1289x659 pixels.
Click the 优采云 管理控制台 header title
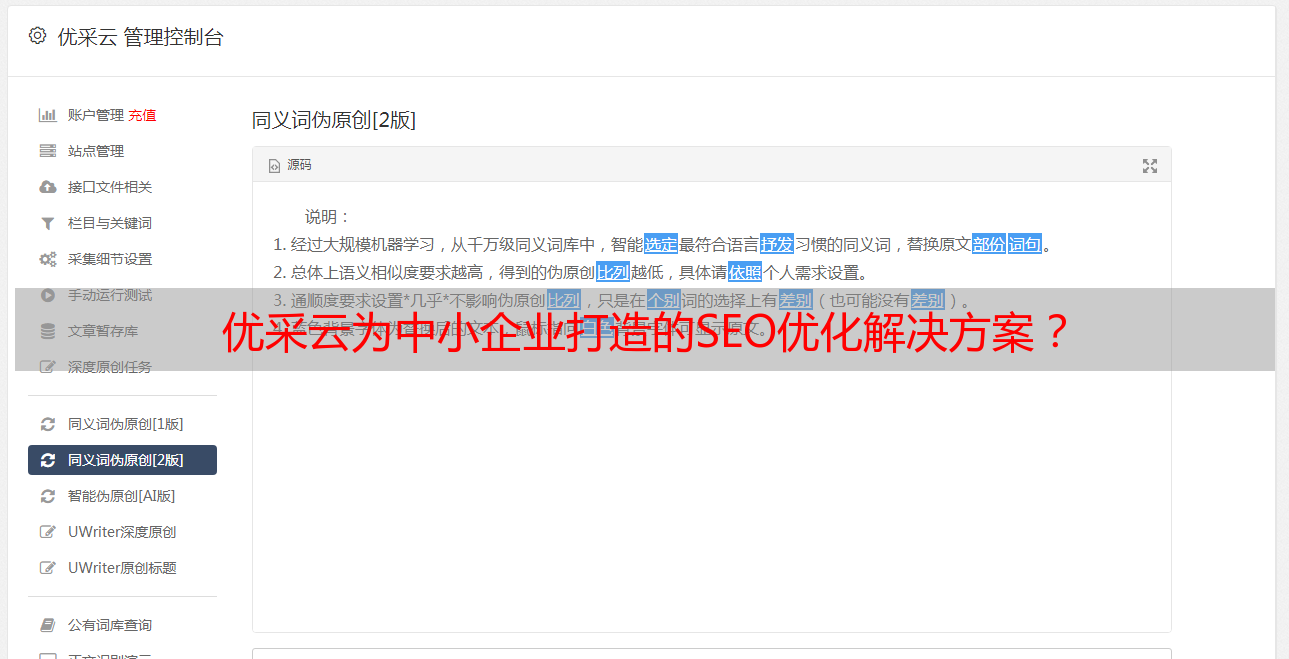141,37
